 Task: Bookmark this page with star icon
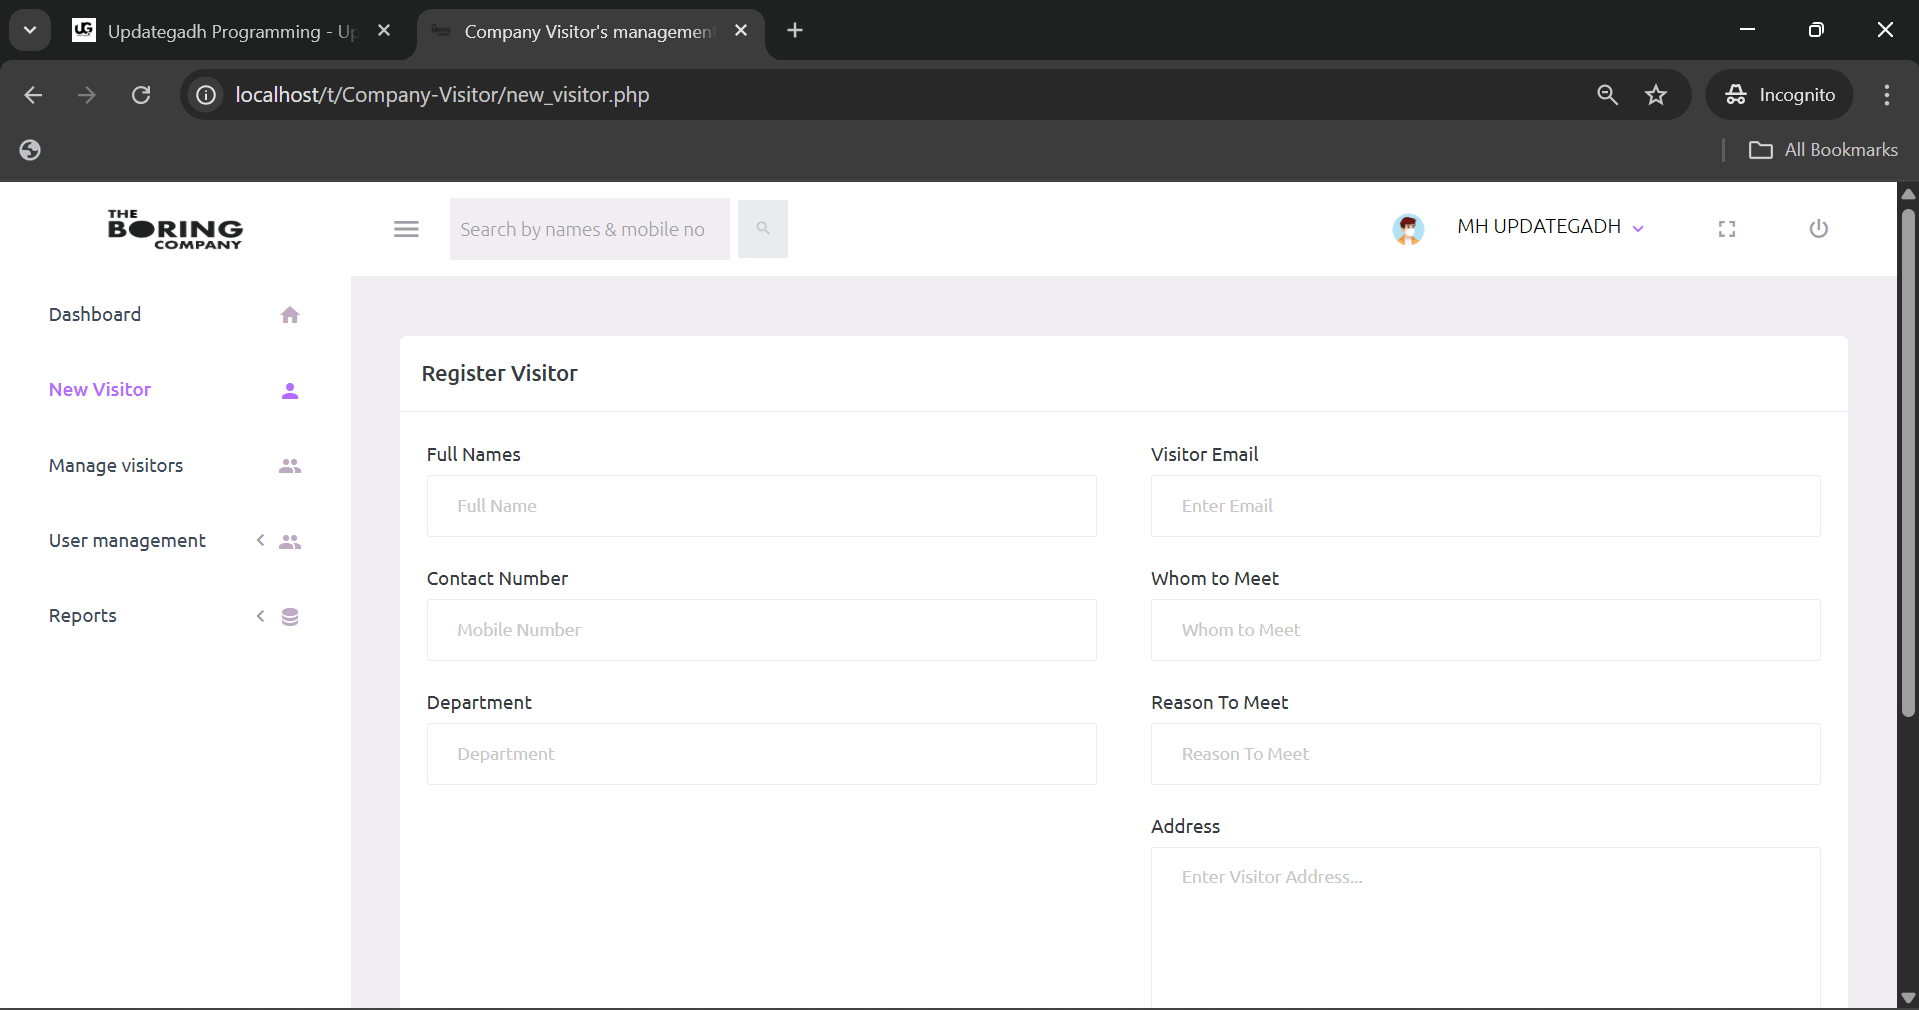pyautogui.click(x=1656, y=95)
